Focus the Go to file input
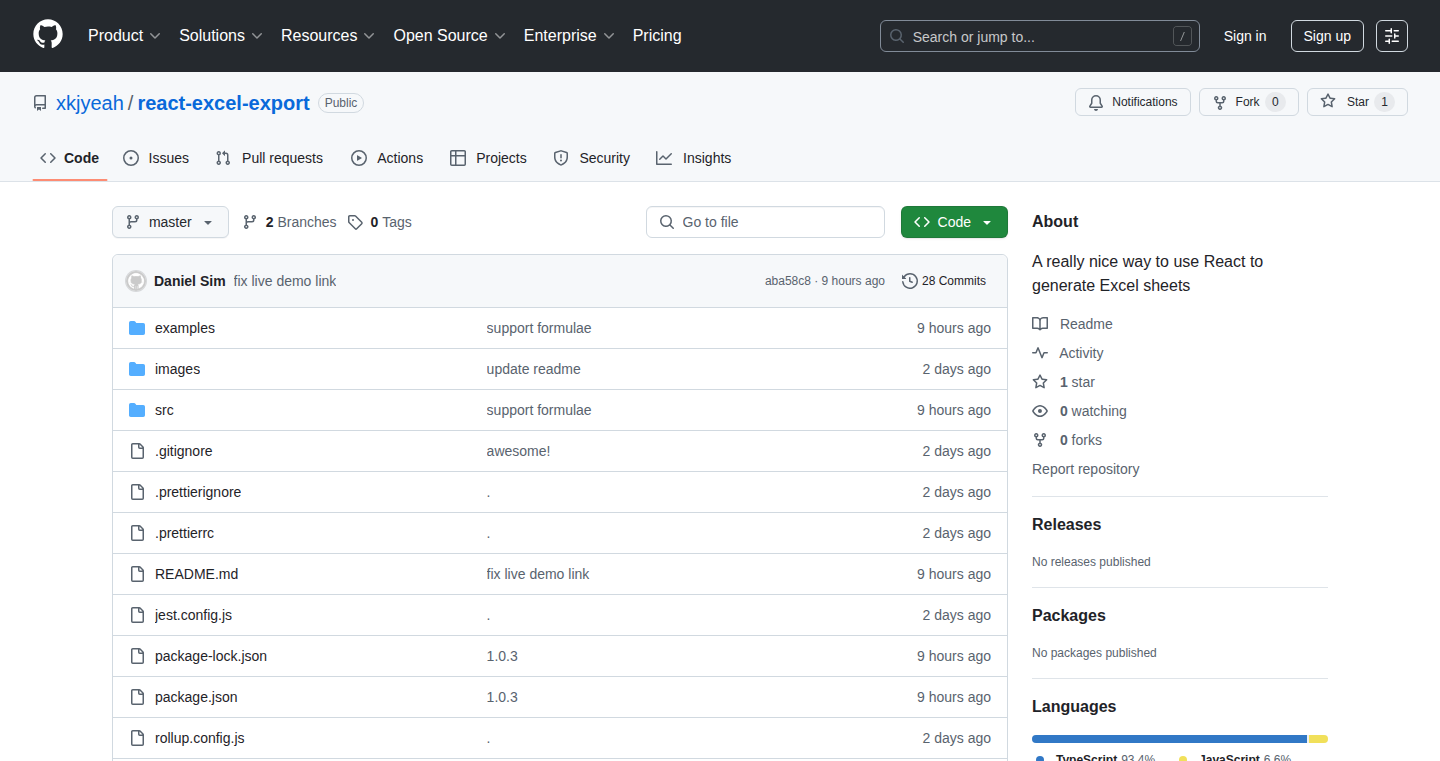 [765, 222]
